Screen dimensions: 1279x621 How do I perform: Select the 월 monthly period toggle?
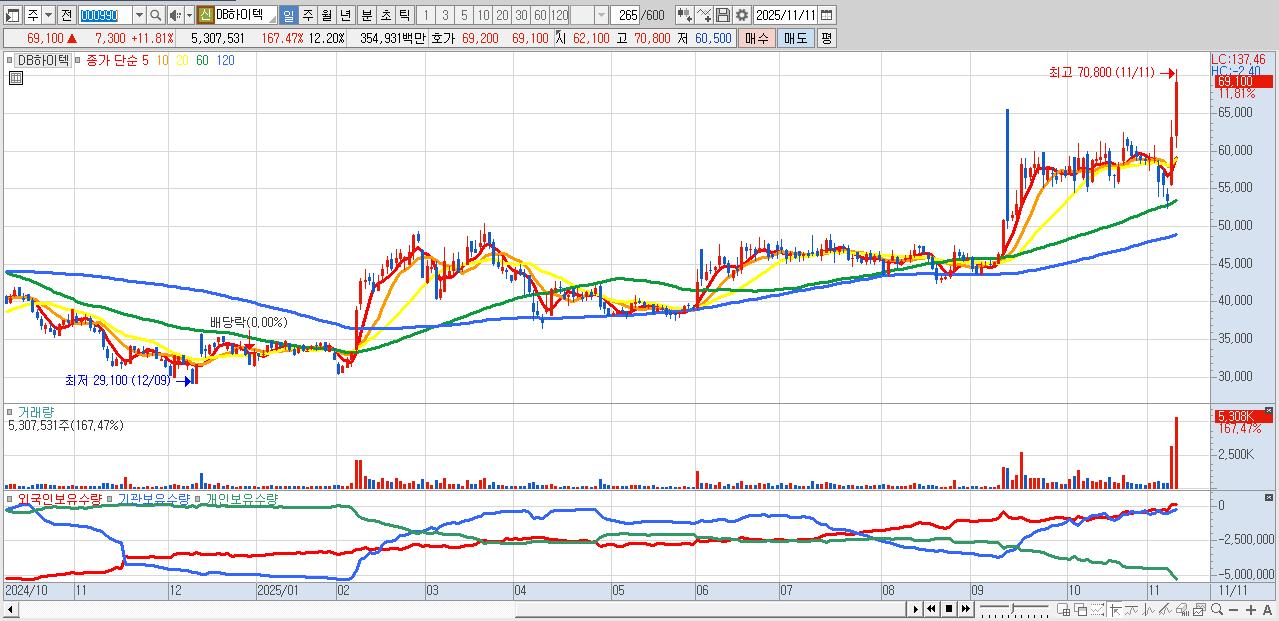(326, 15)
